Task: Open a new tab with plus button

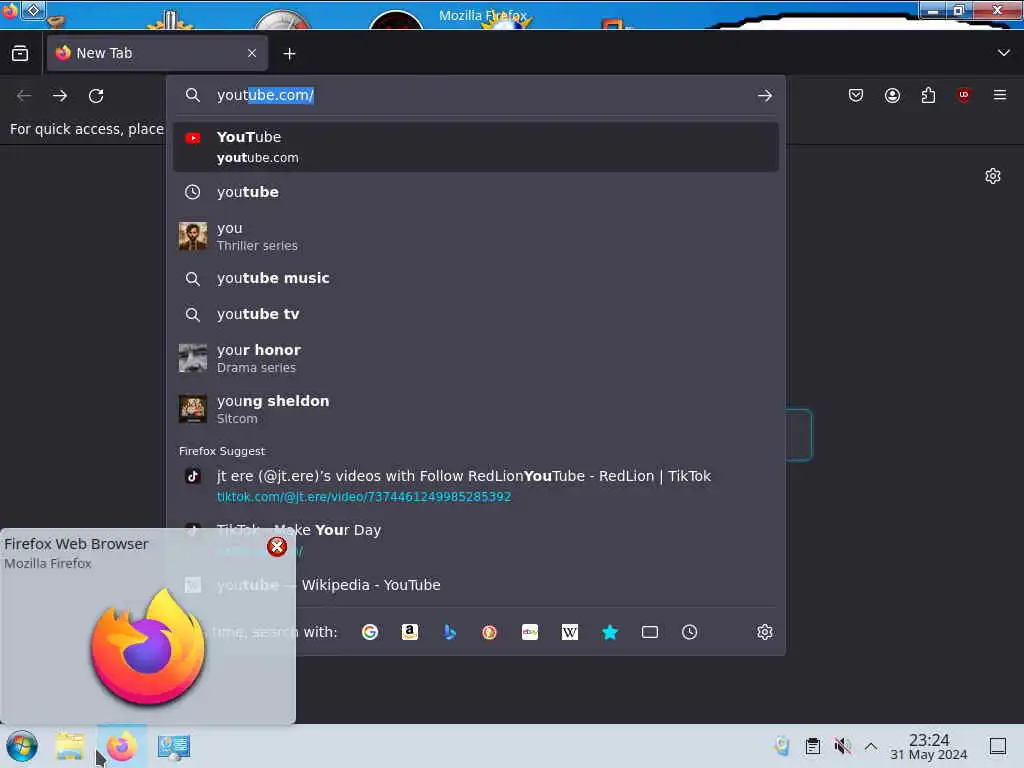Action: [x=289, y=54]
